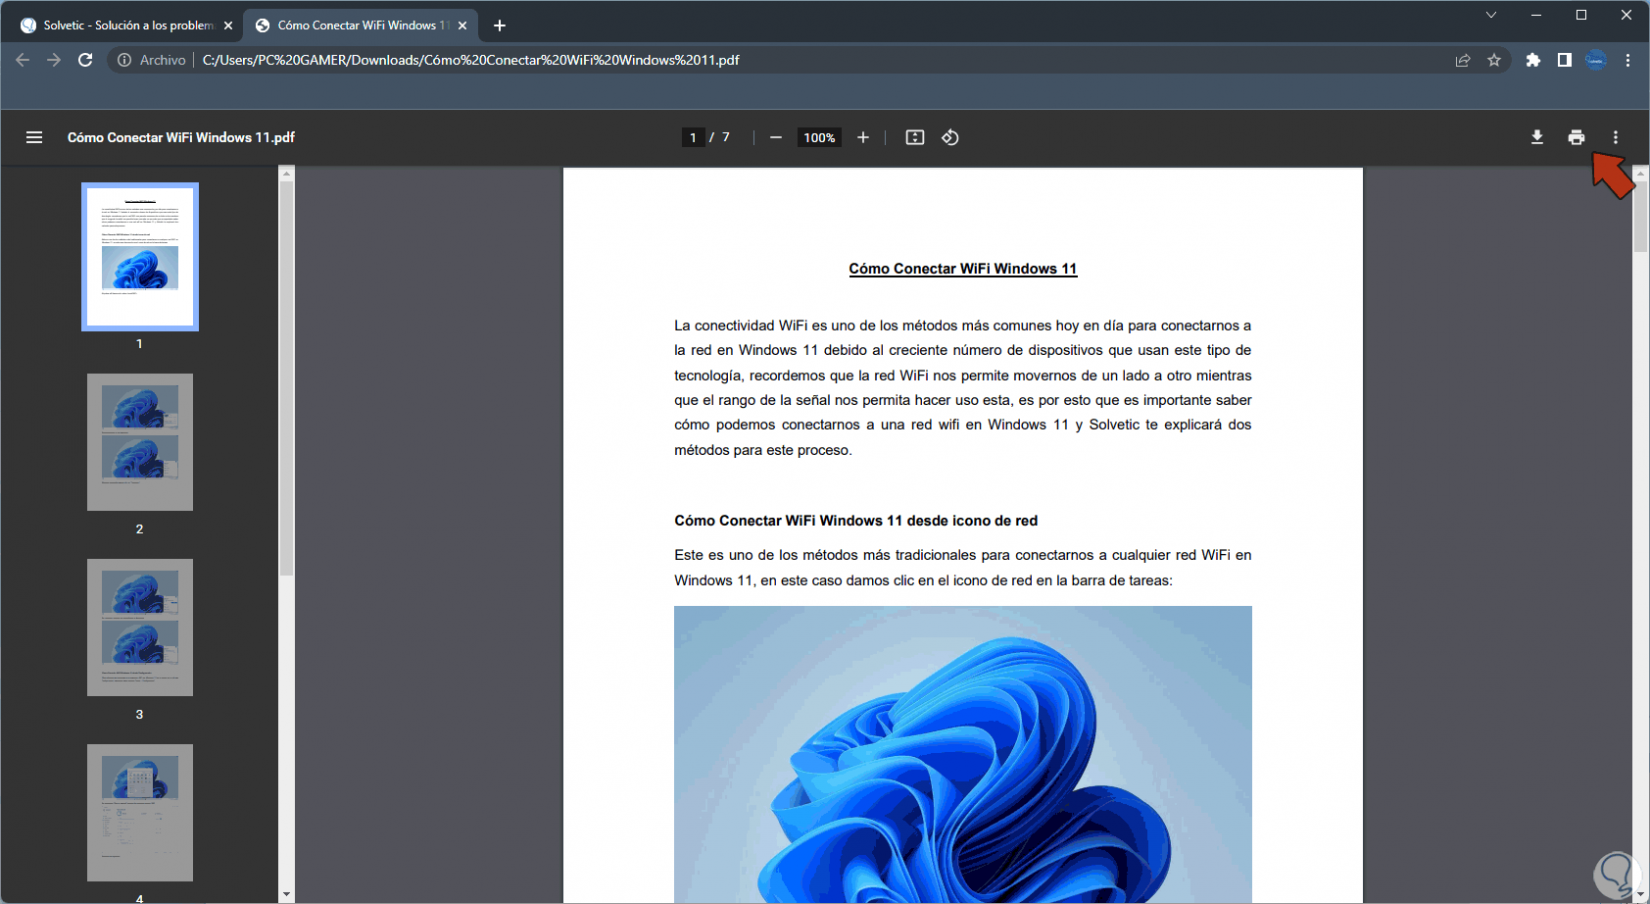The height and width of the screenshot is (904, 1650).
Task: Close the Cómo Conectar WiFi tab
Action: pyautogui.click(x=462, y=26)
